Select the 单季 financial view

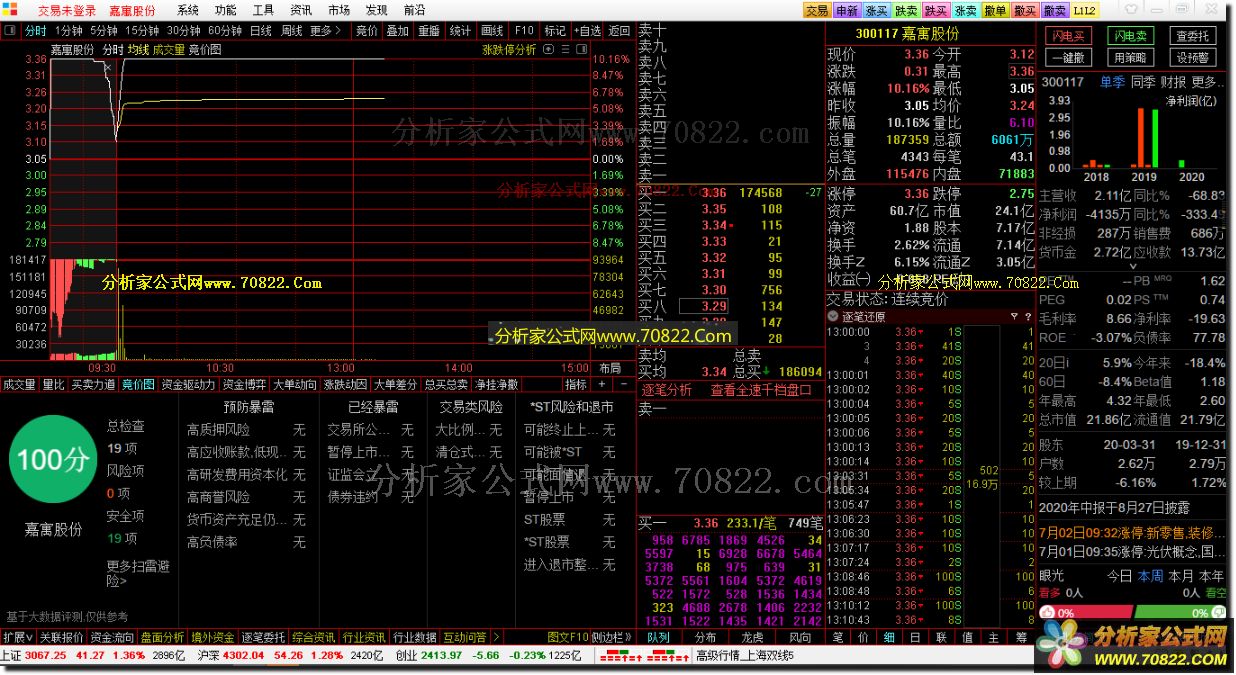1113,82
